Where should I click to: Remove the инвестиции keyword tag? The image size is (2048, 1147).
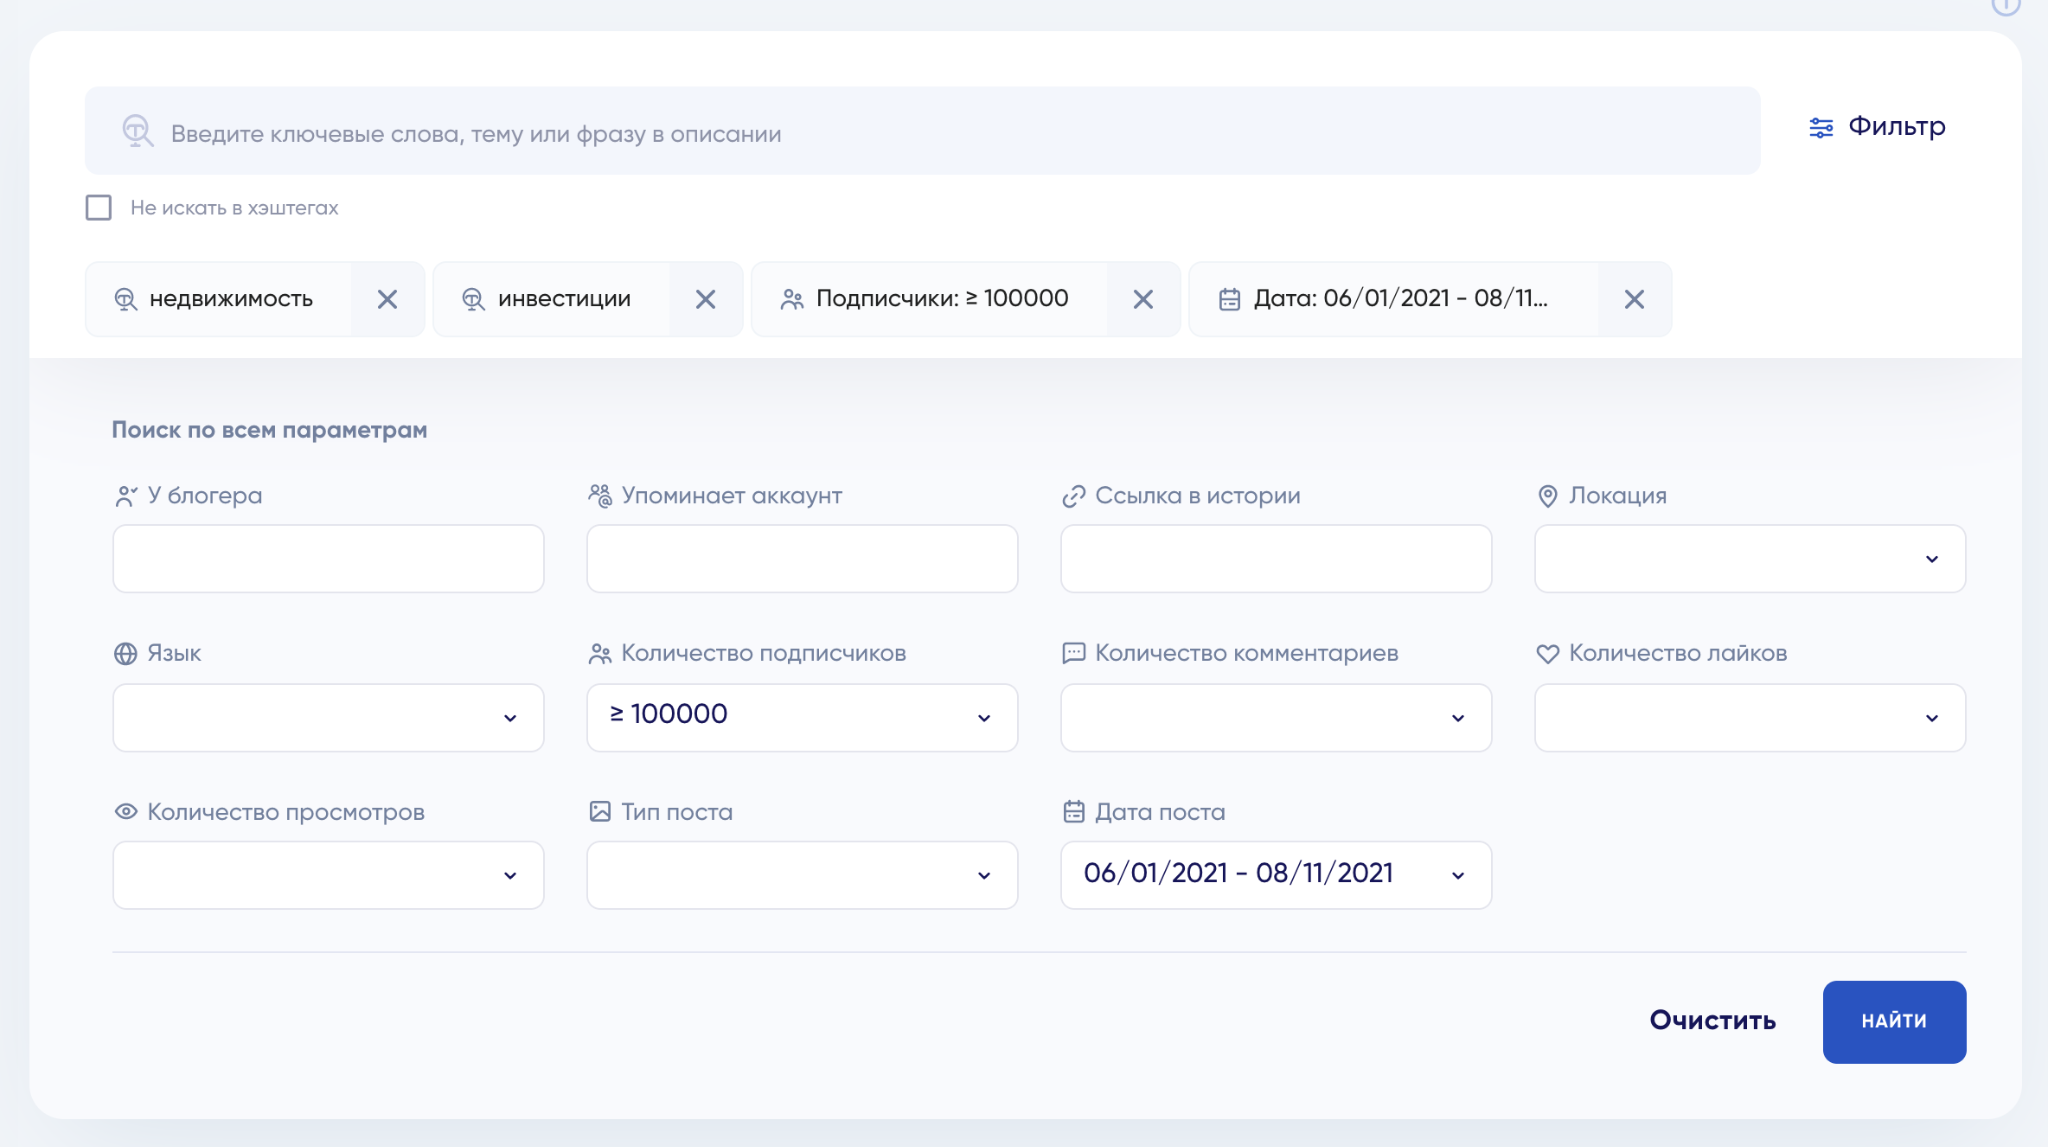pos(705,299)
